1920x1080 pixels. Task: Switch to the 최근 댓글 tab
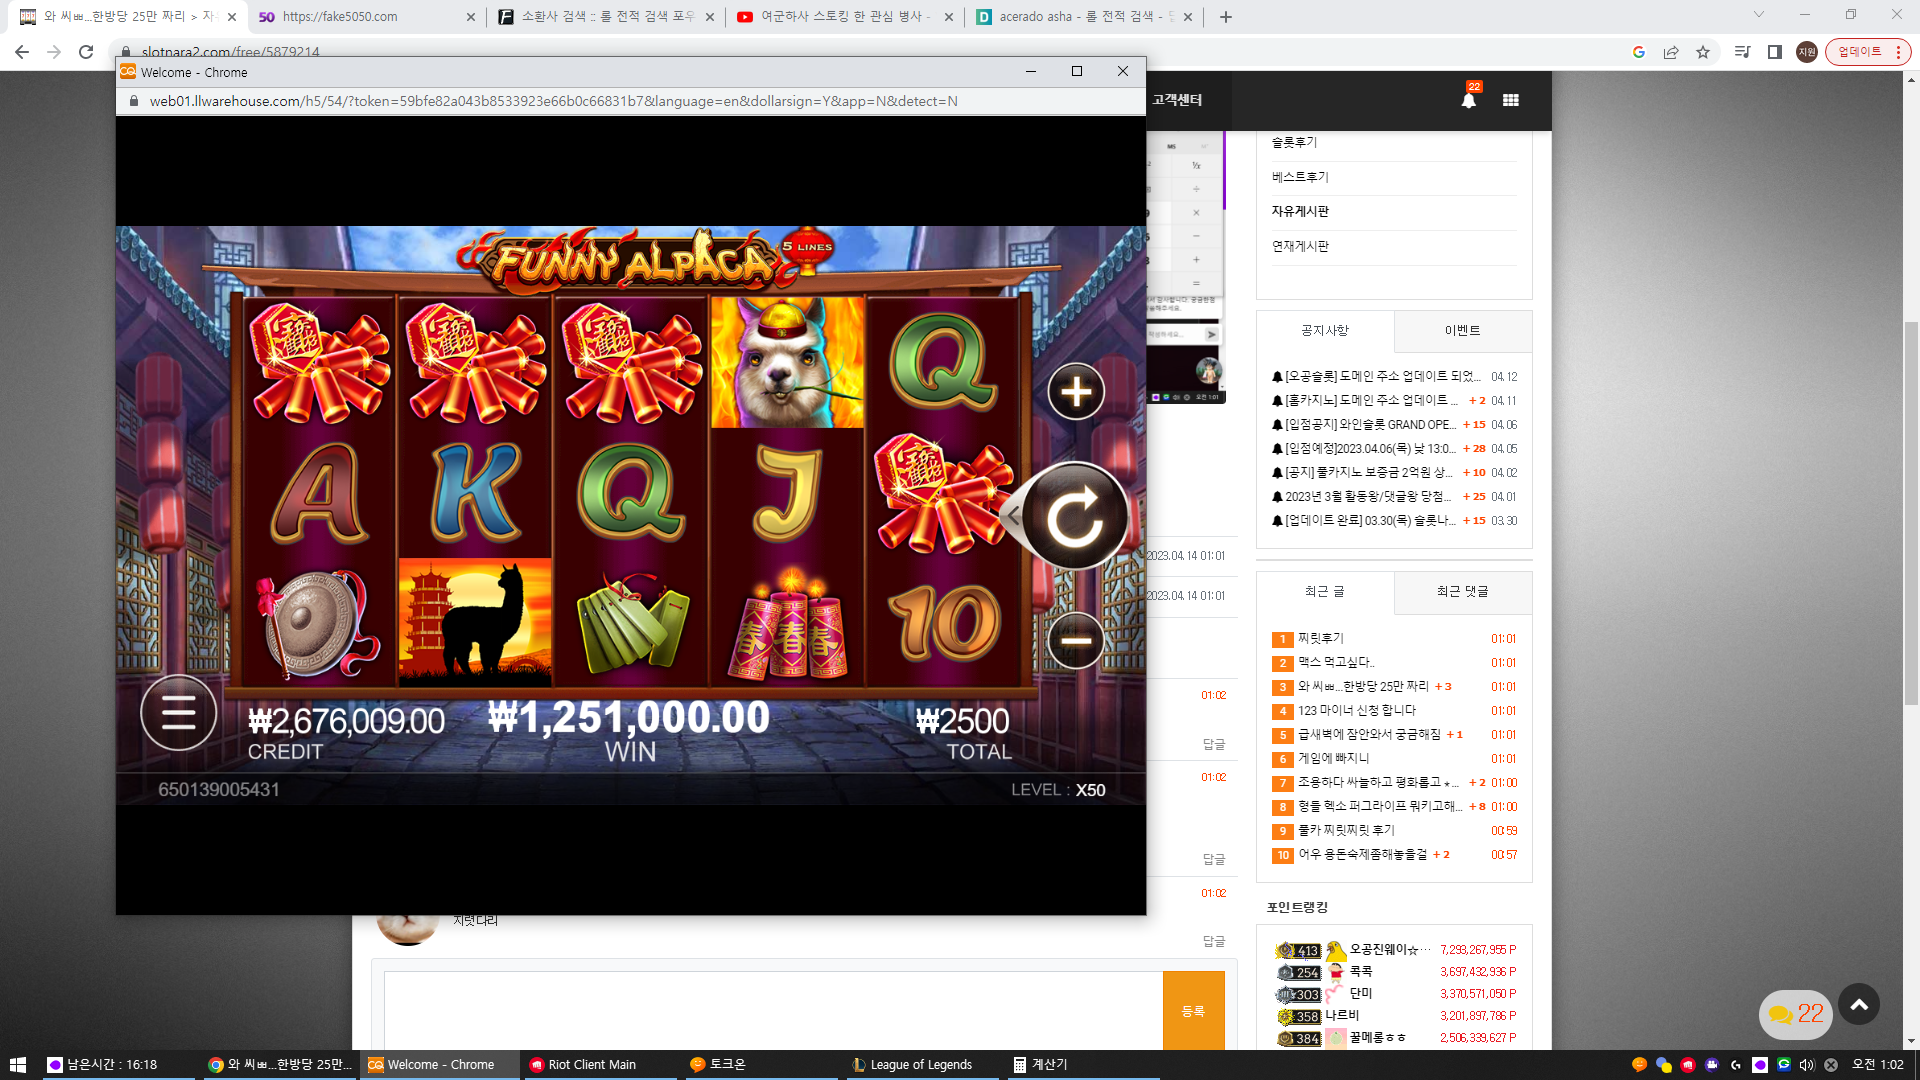pyautogui.click(x=1463, y=592)
